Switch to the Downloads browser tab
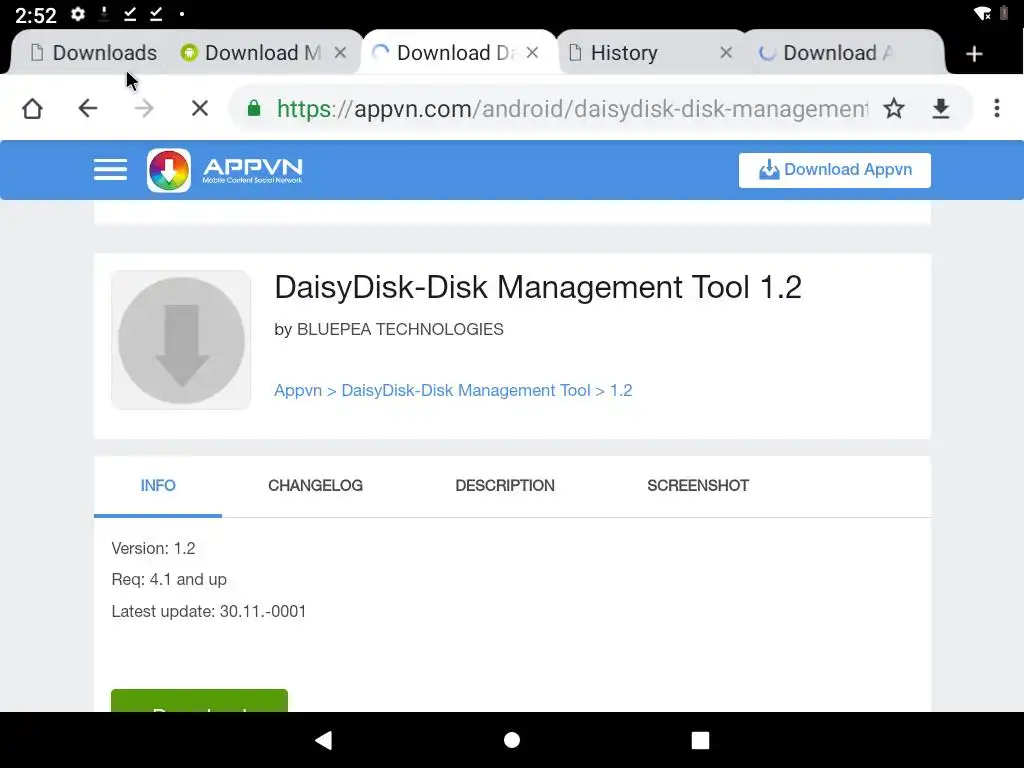 (93, 53)
